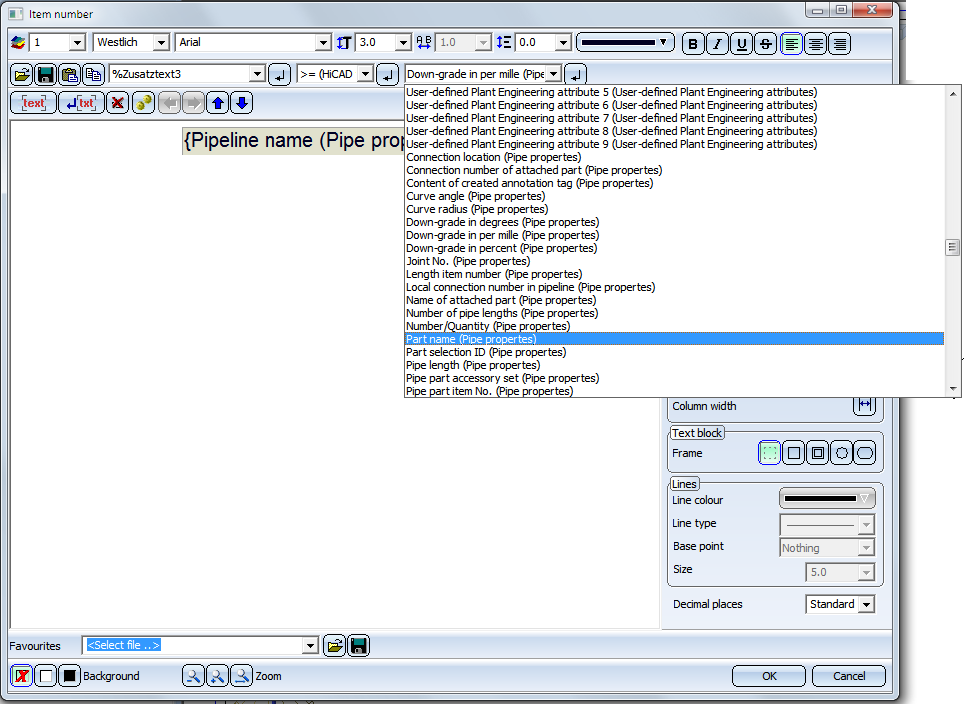Screen dimensions: 964x704
Task: Pick the black background colour swatch
Action: tap(69, 676)
